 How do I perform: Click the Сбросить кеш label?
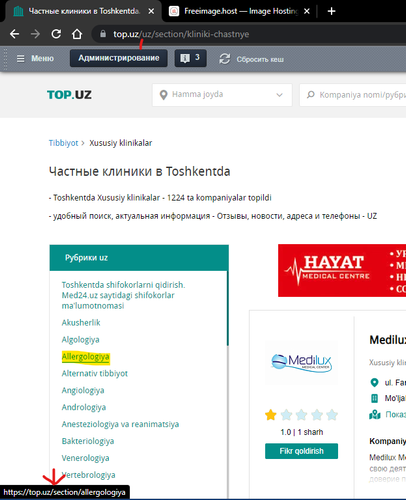pos(260,59)
